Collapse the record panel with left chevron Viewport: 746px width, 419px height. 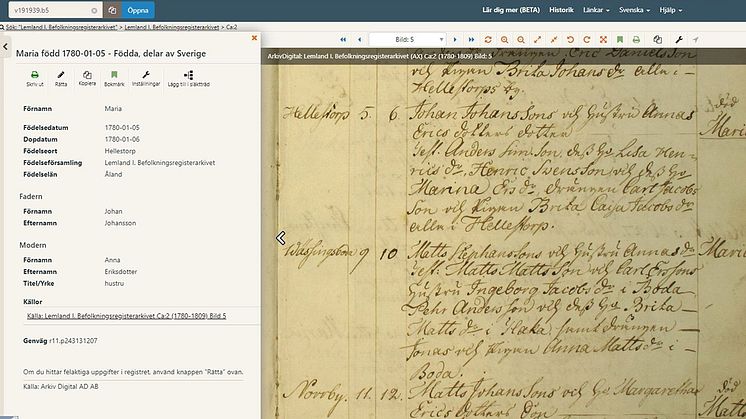281,238
